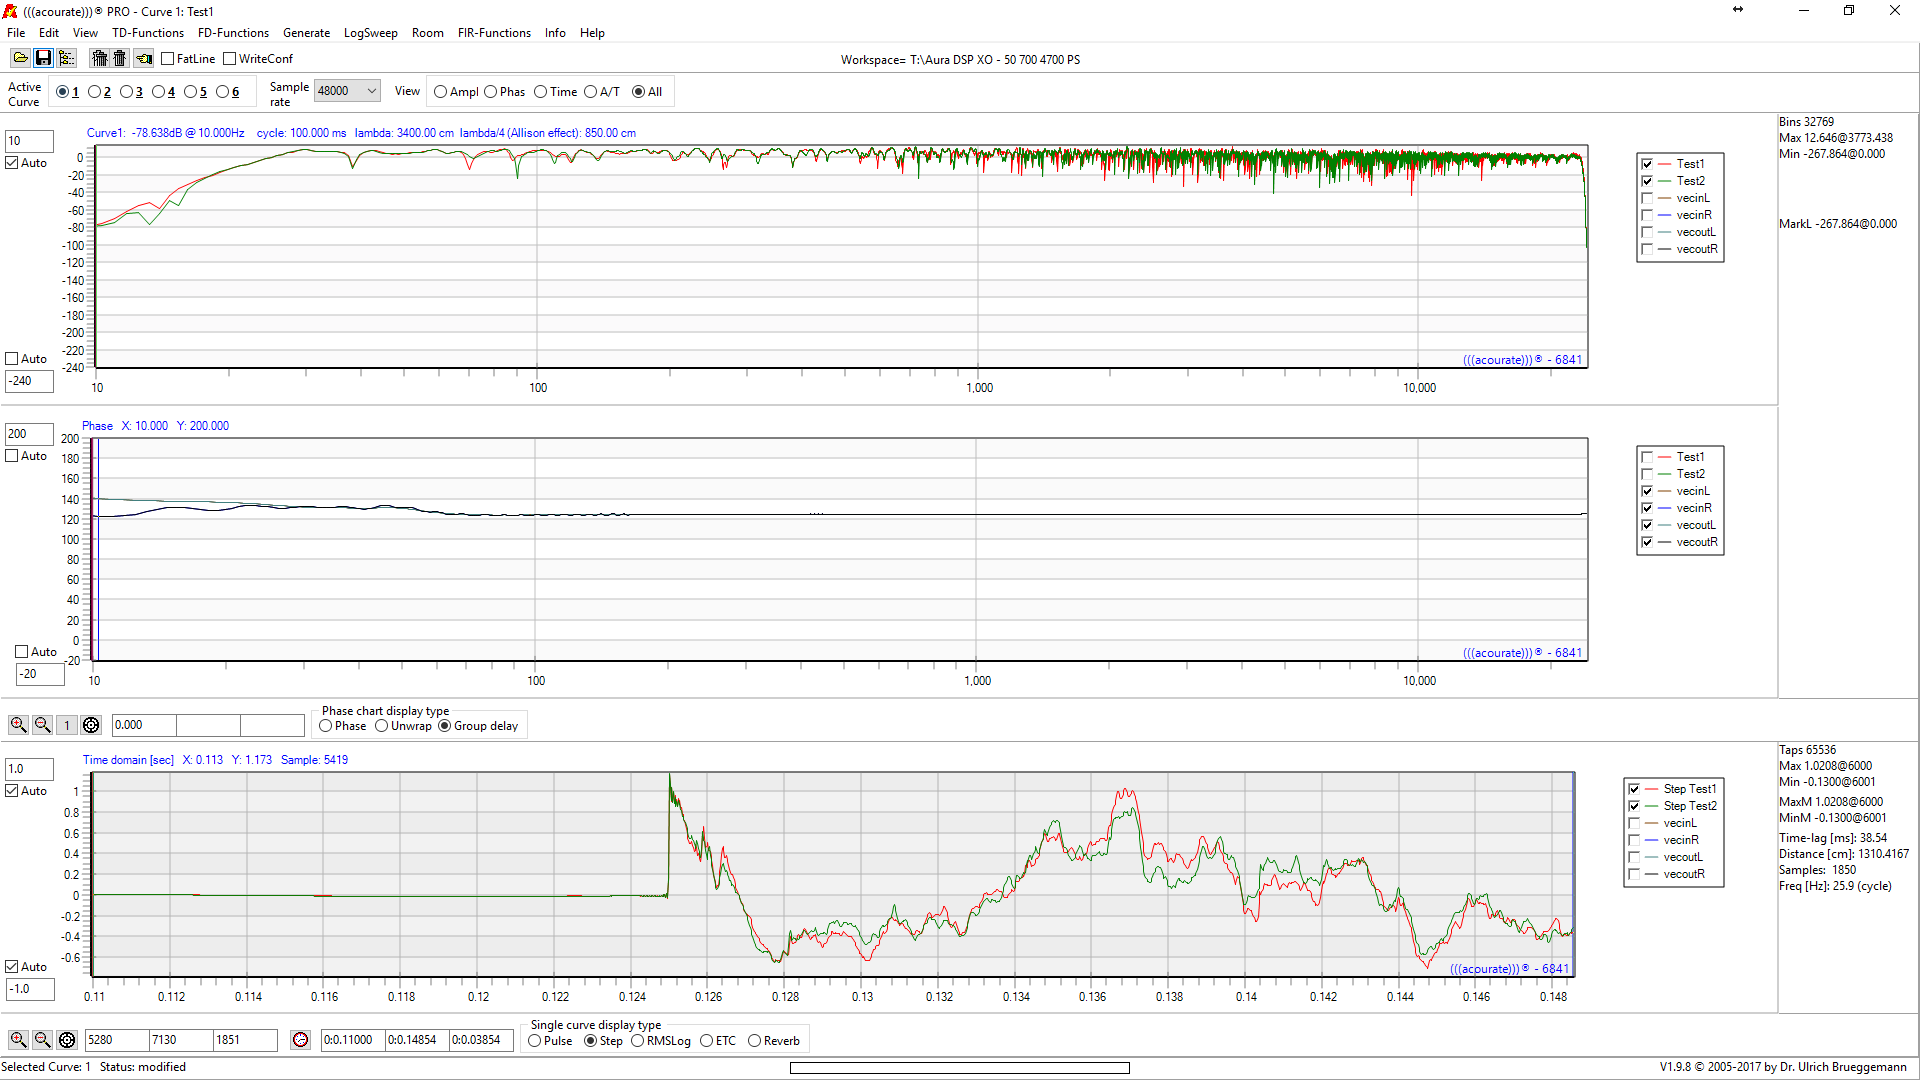The width and height of the screenshot is (1920, 1080).
Task: Select active curve 5
Action: coord(190,92)
